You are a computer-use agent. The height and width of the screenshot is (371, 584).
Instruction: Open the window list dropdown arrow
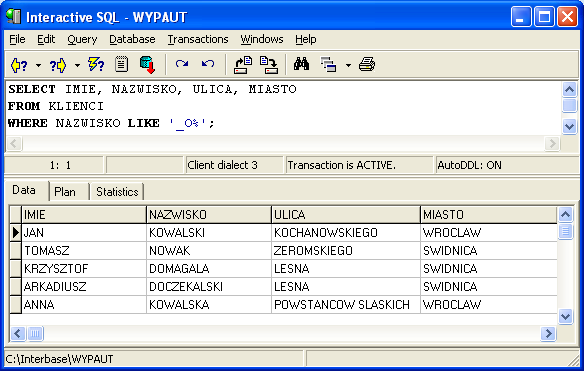348,66
